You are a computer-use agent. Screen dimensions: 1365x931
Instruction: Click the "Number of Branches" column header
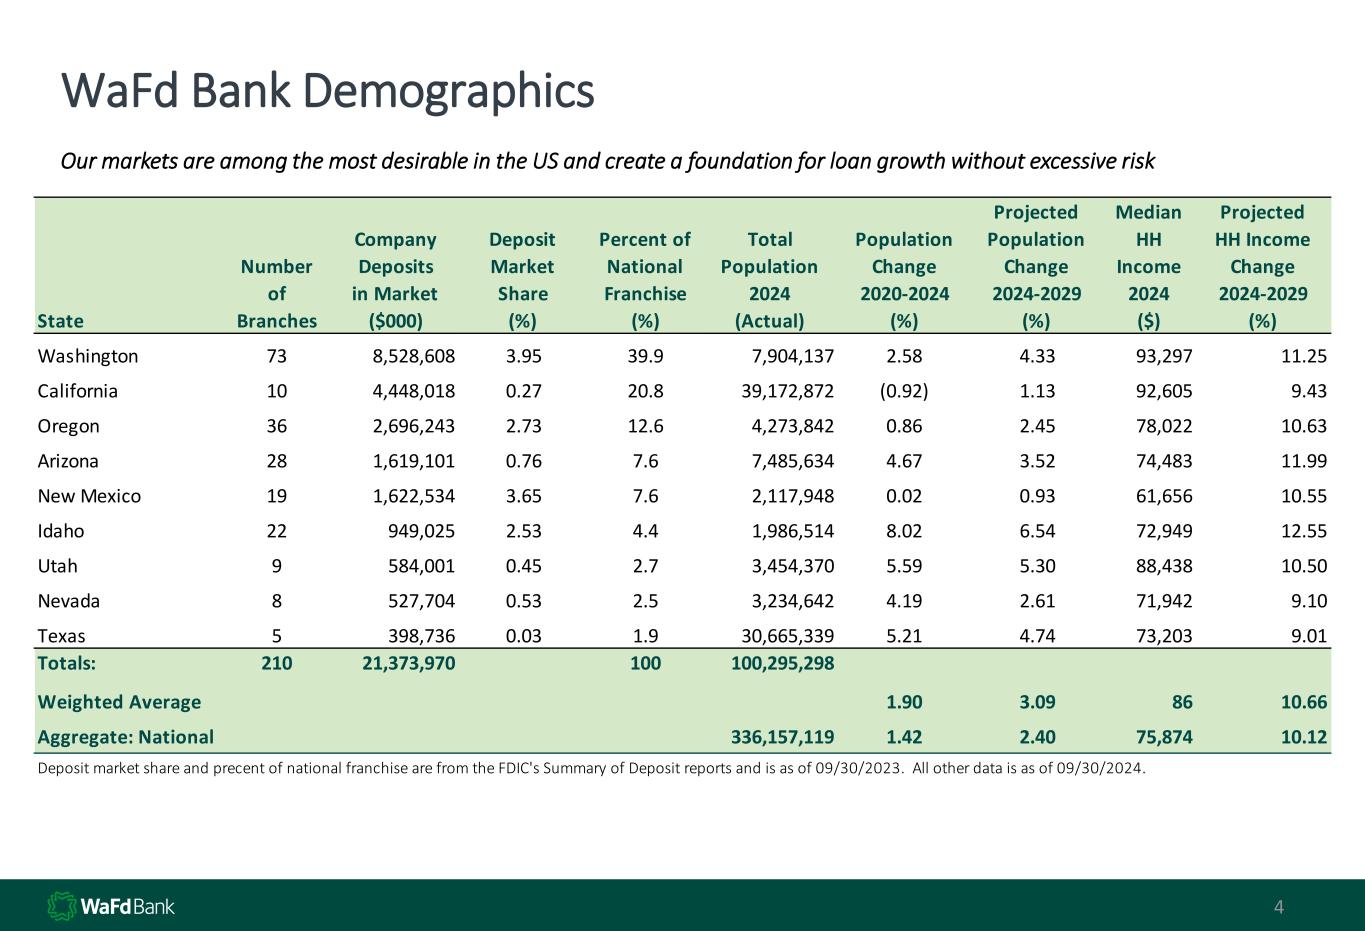(277, 294)
